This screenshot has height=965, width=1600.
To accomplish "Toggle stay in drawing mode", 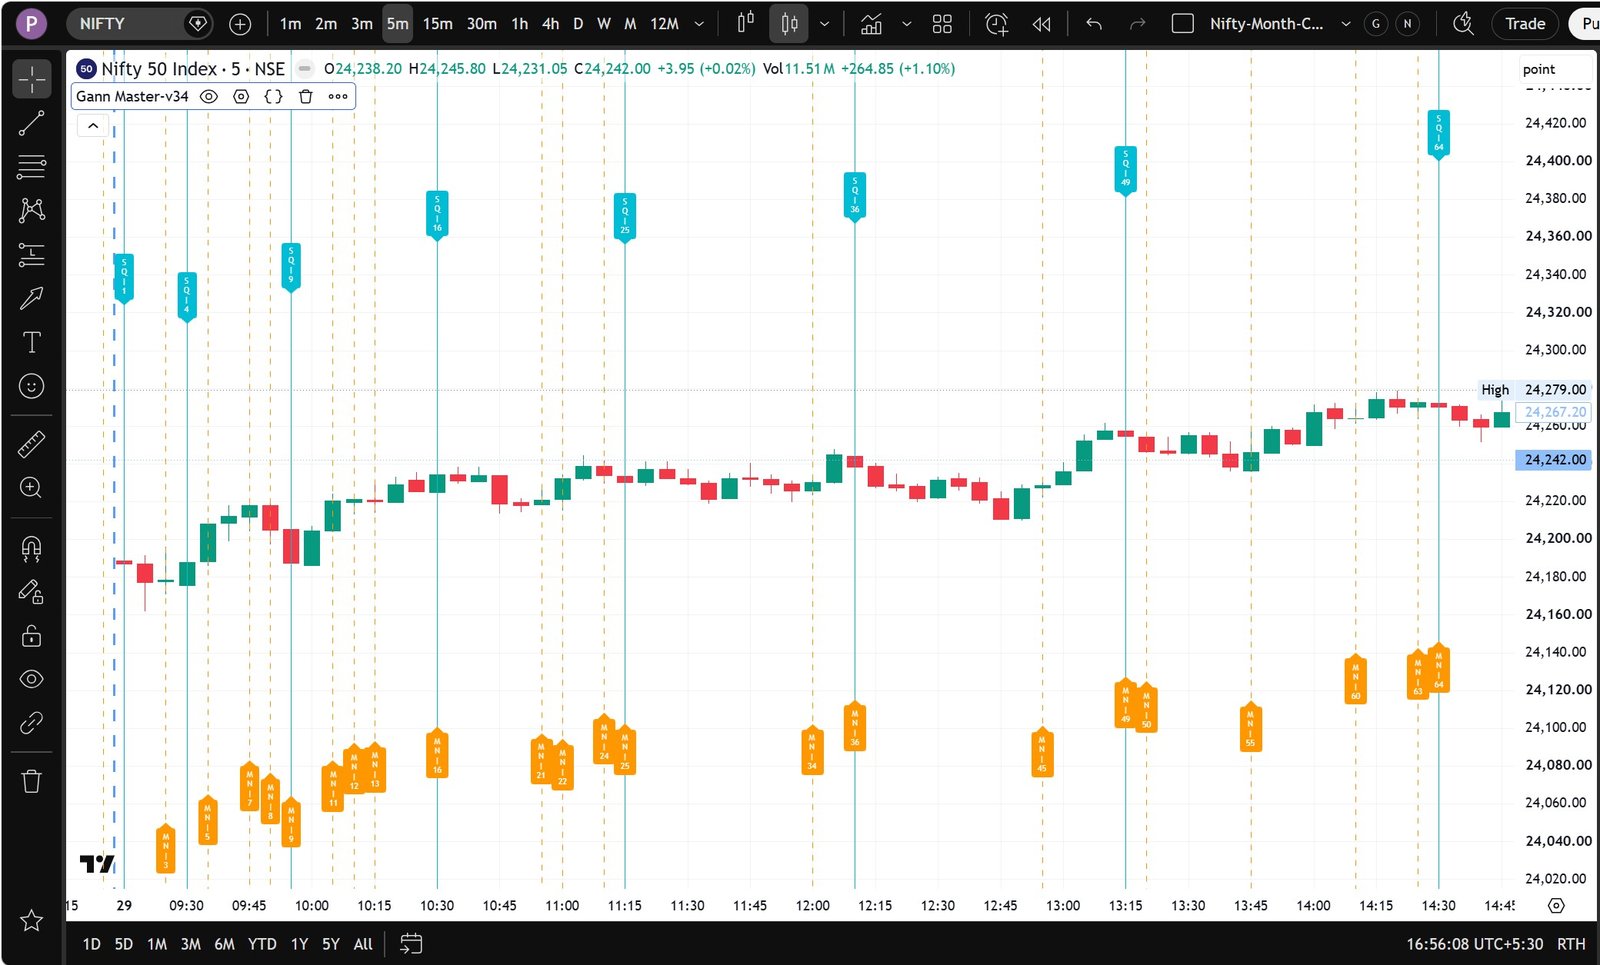I will point(32,592).
